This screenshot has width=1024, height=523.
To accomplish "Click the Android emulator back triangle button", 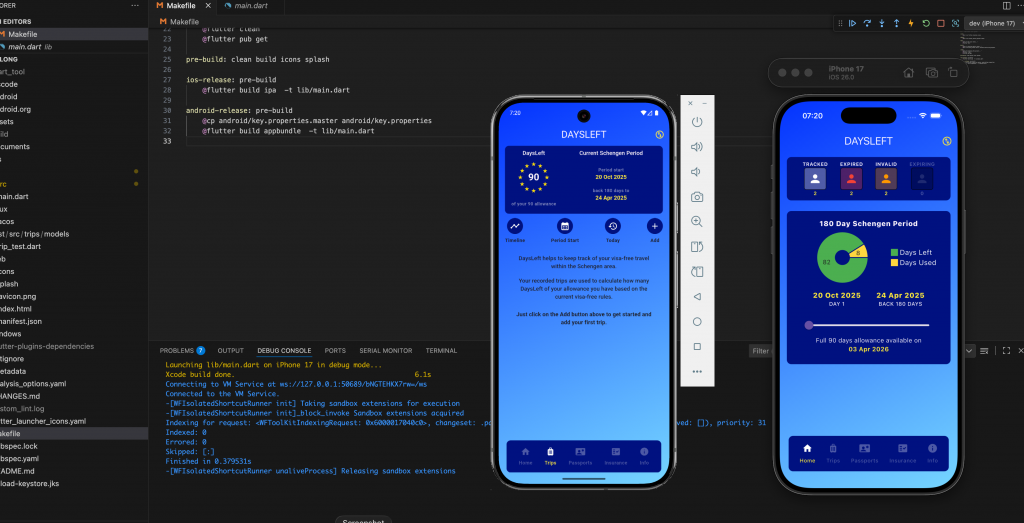I will (697, 296).
